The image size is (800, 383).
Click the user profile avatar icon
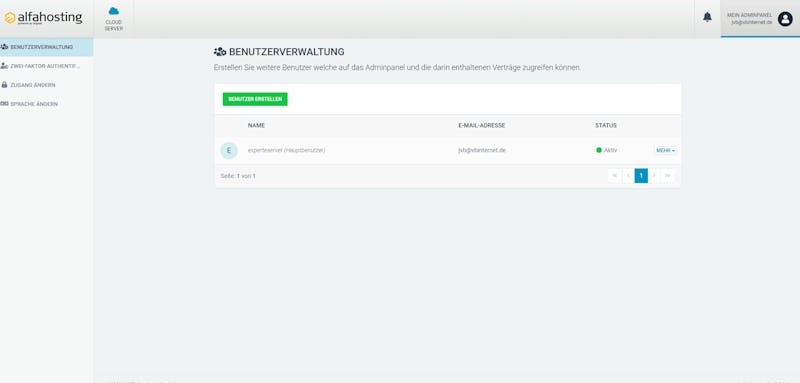(x=785, y=19)
